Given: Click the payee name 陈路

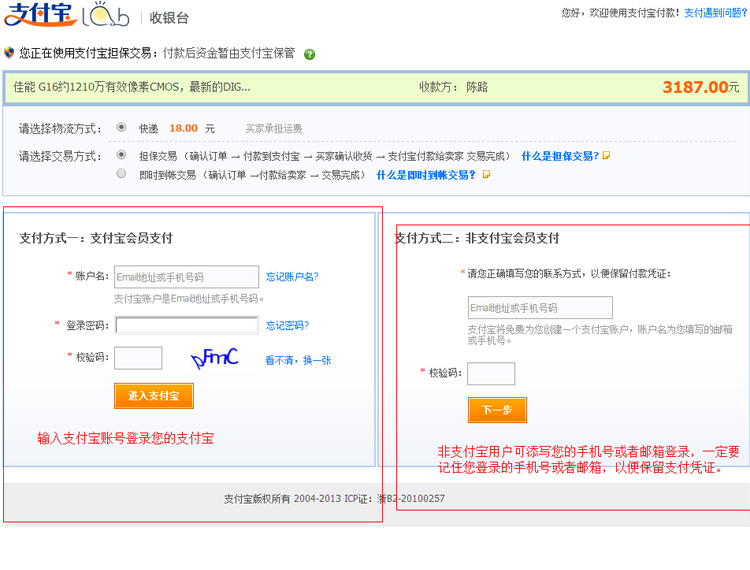Looking at the screenshot, I should pyautogui.click(x=477, y=87).
